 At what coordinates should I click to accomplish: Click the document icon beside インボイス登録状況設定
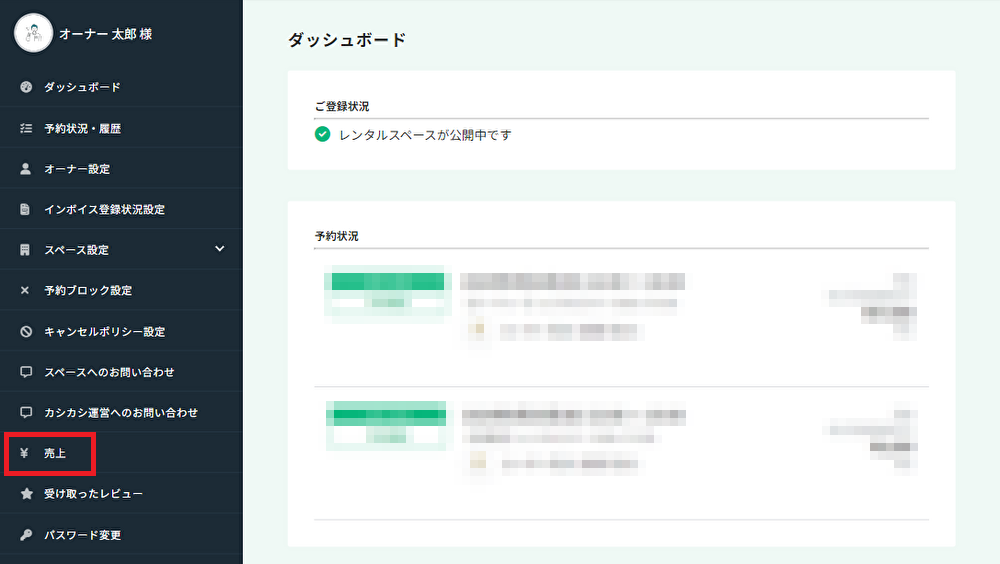(x=26, y=210)
